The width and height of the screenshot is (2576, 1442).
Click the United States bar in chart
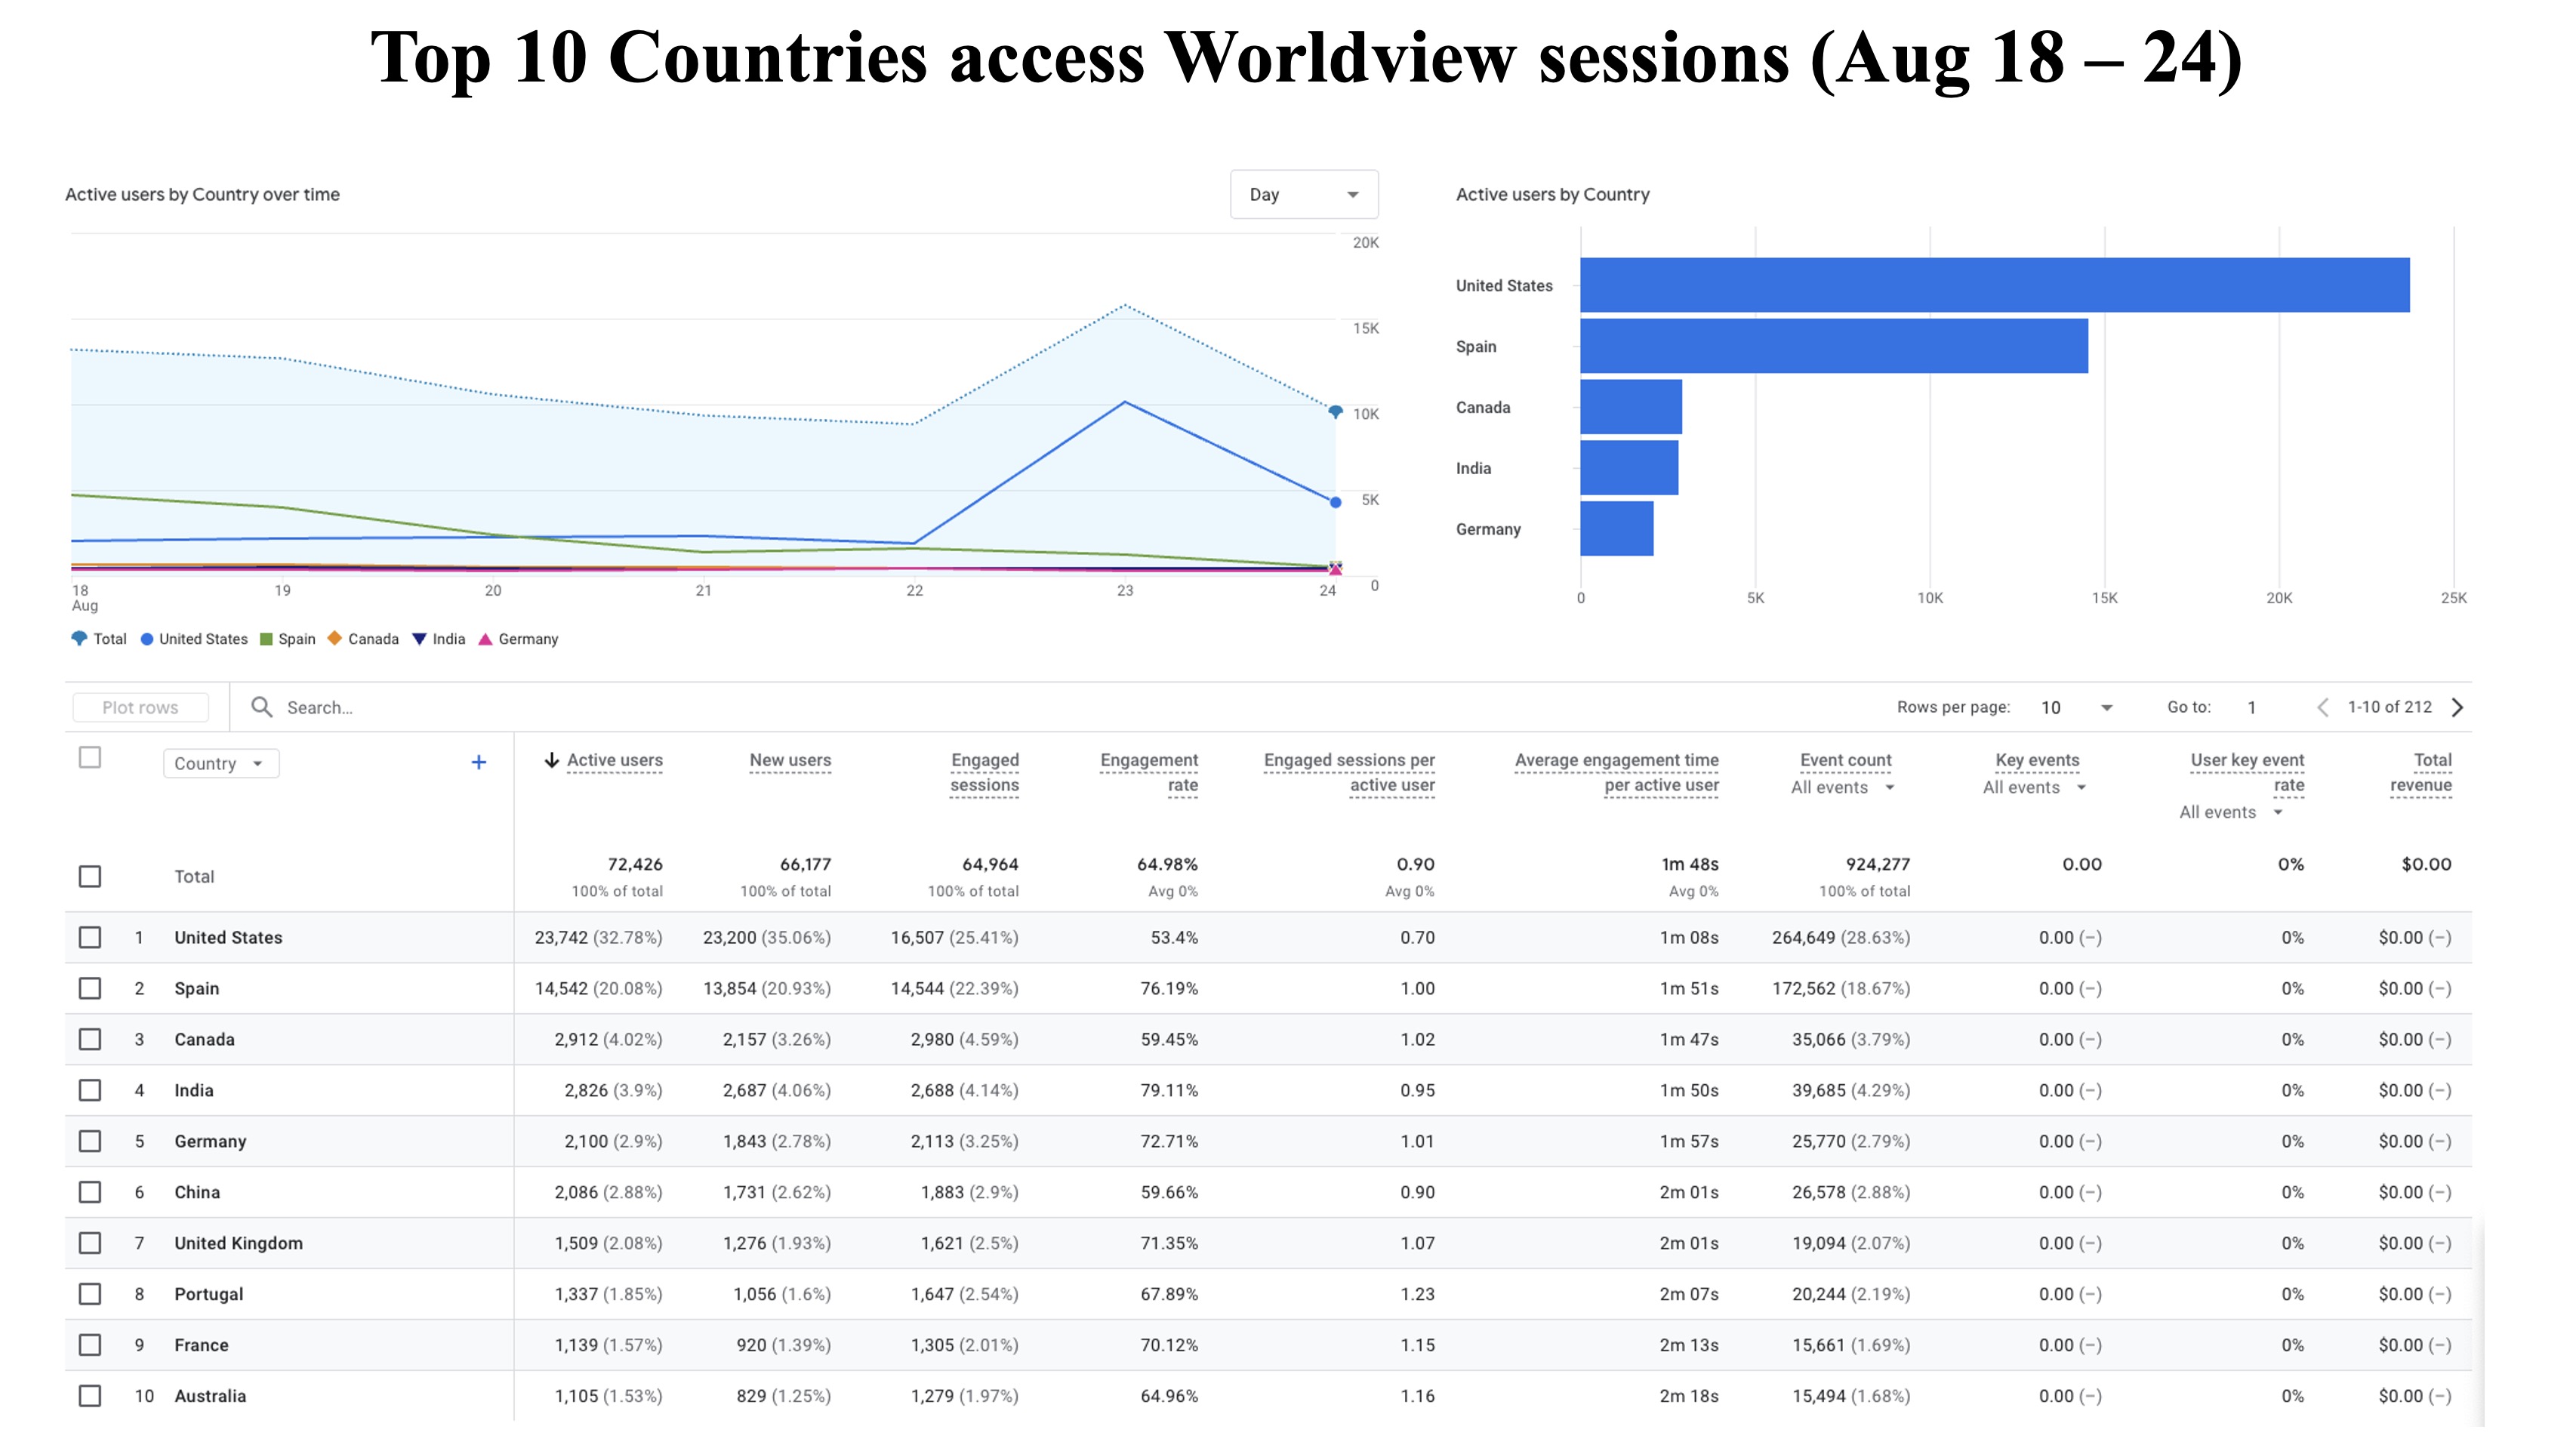1994,285
